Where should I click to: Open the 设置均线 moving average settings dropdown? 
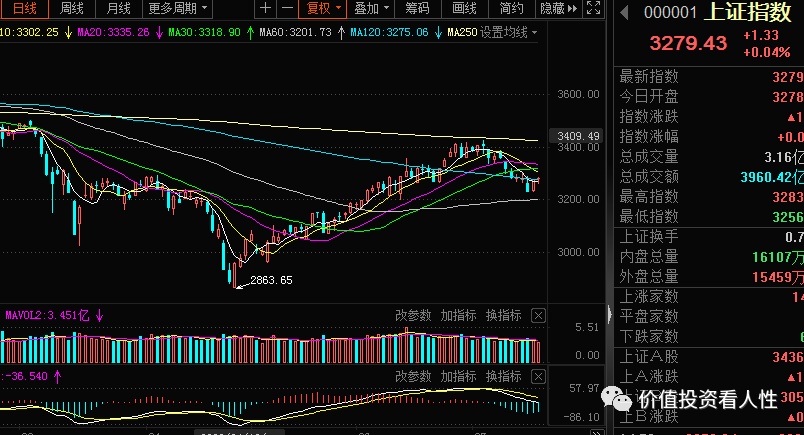509,32
